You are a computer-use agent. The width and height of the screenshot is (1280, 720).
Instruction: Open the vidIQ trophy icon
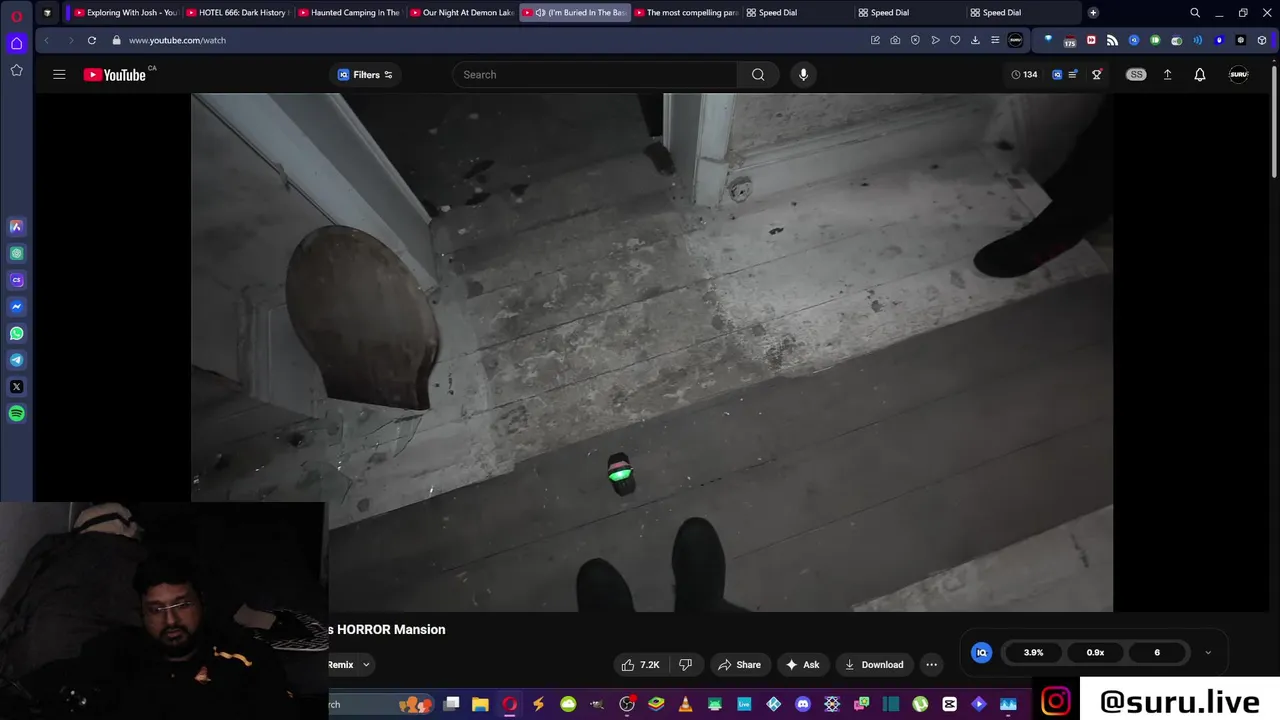pyautogui.click(x=1097, y=75)
